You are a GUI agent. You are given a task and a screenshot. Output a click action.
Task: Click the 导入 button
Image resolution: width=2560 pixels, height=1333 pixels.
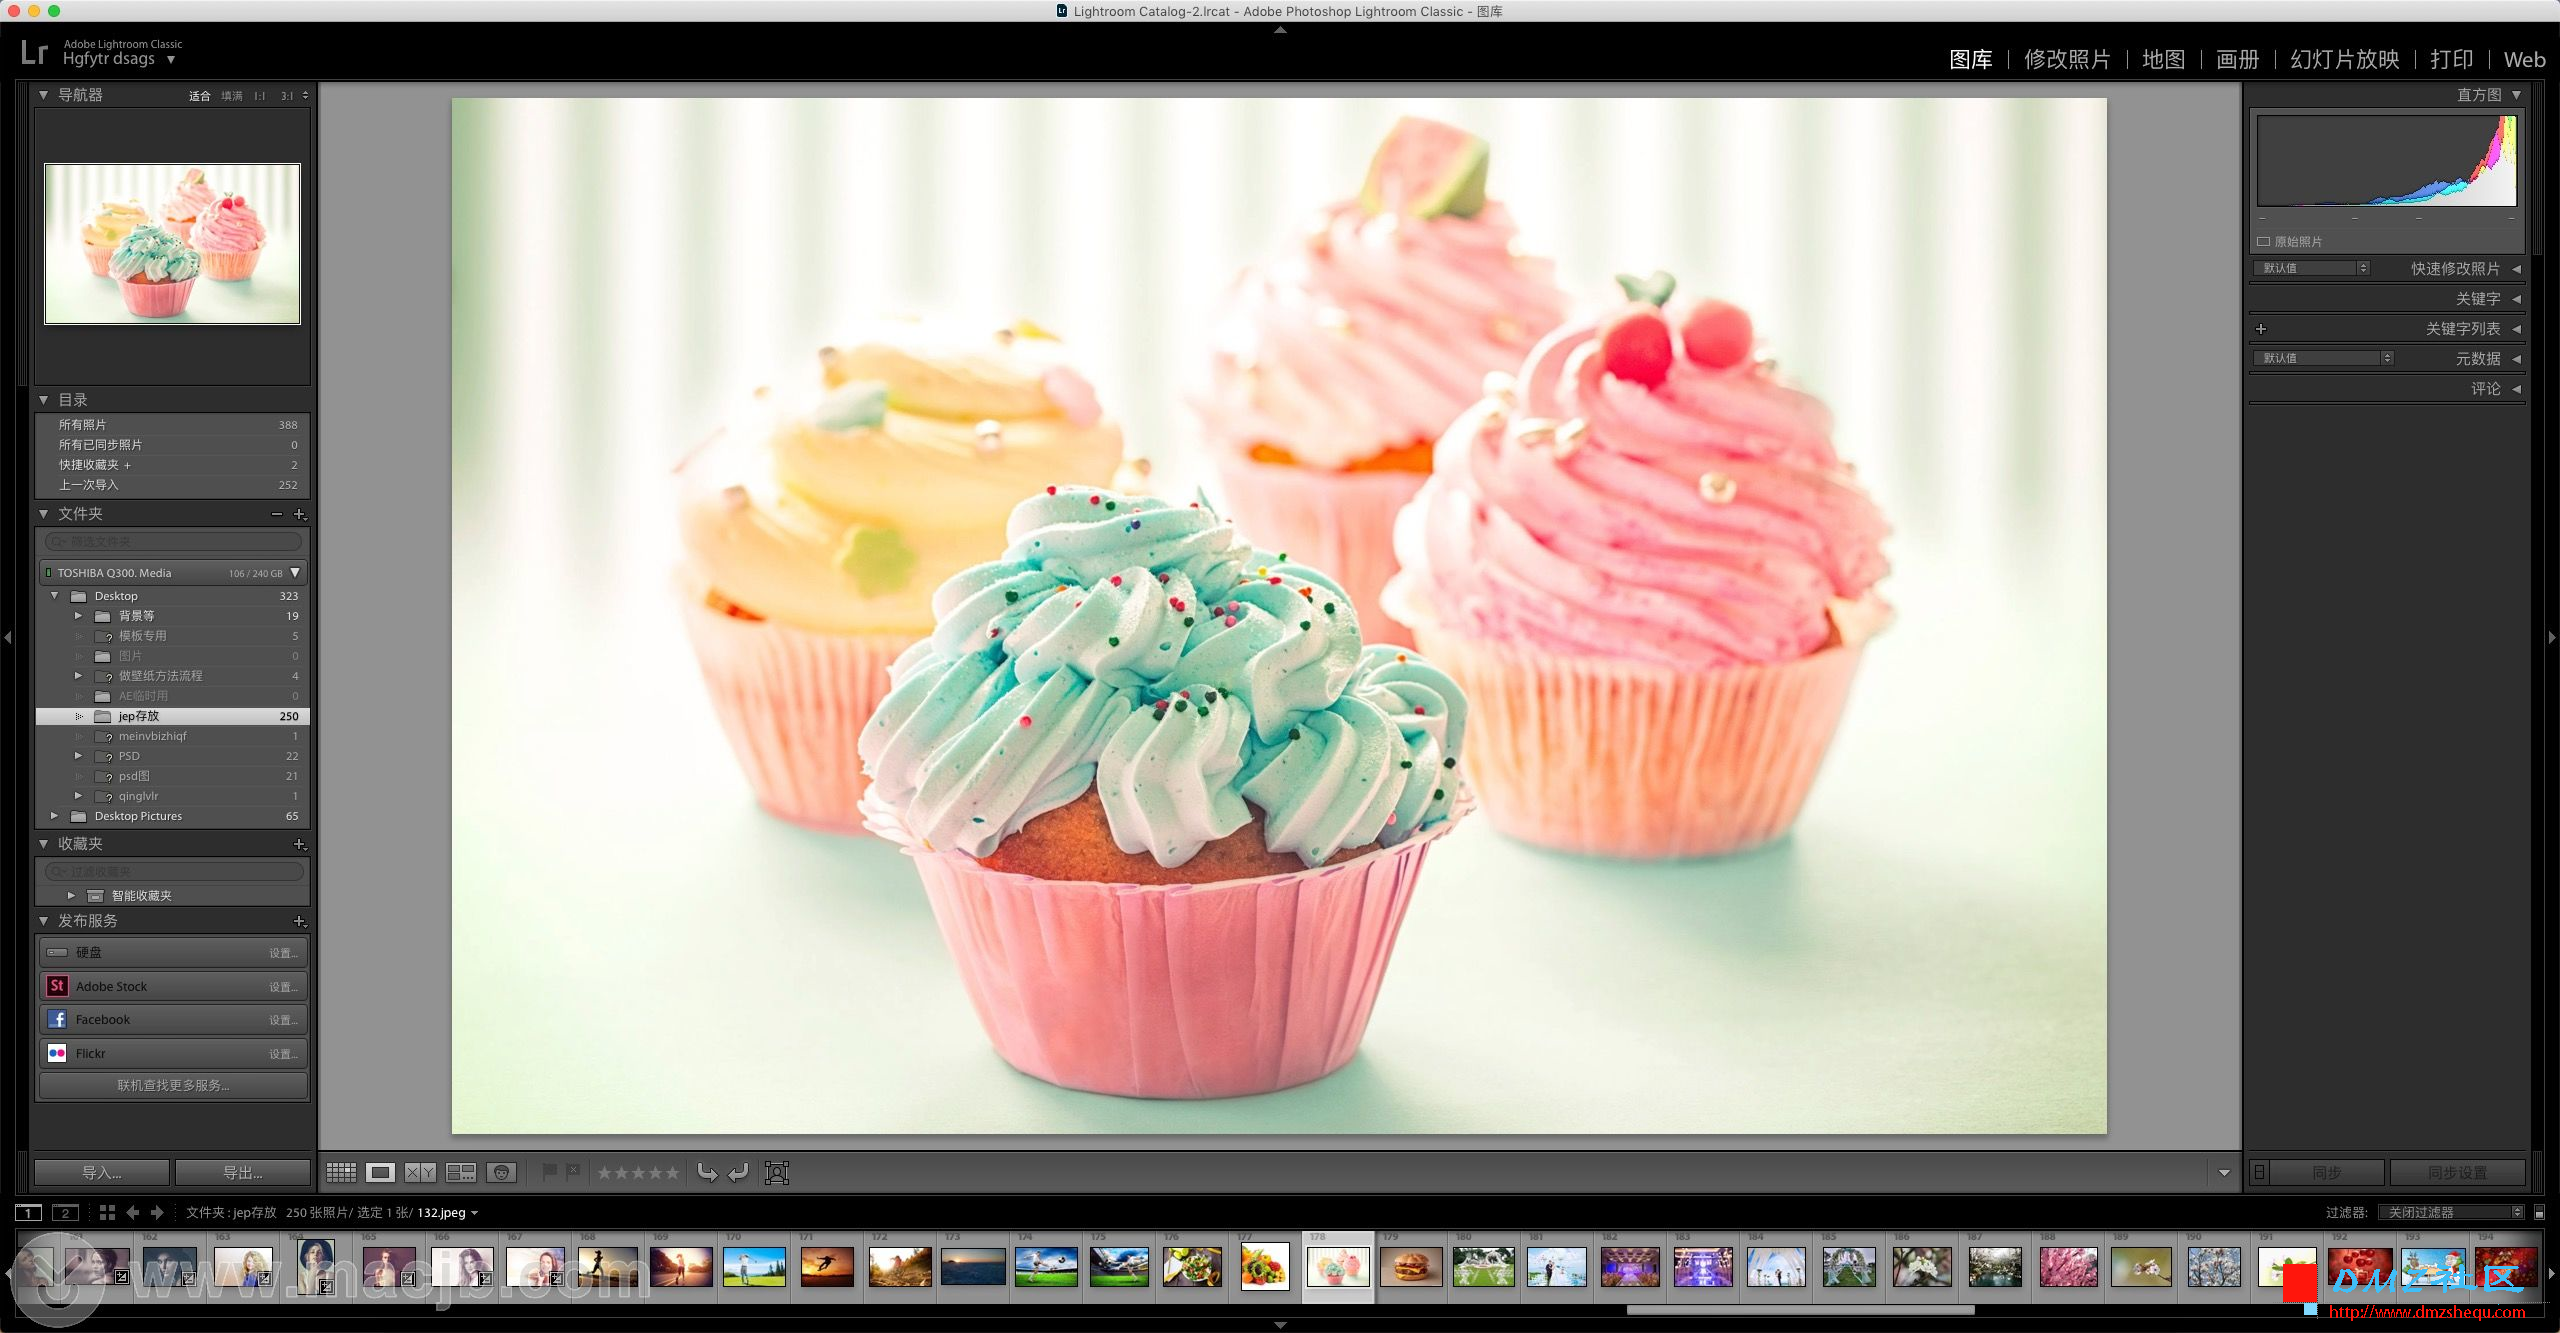pyautogui.click(x=102, y=1172)
